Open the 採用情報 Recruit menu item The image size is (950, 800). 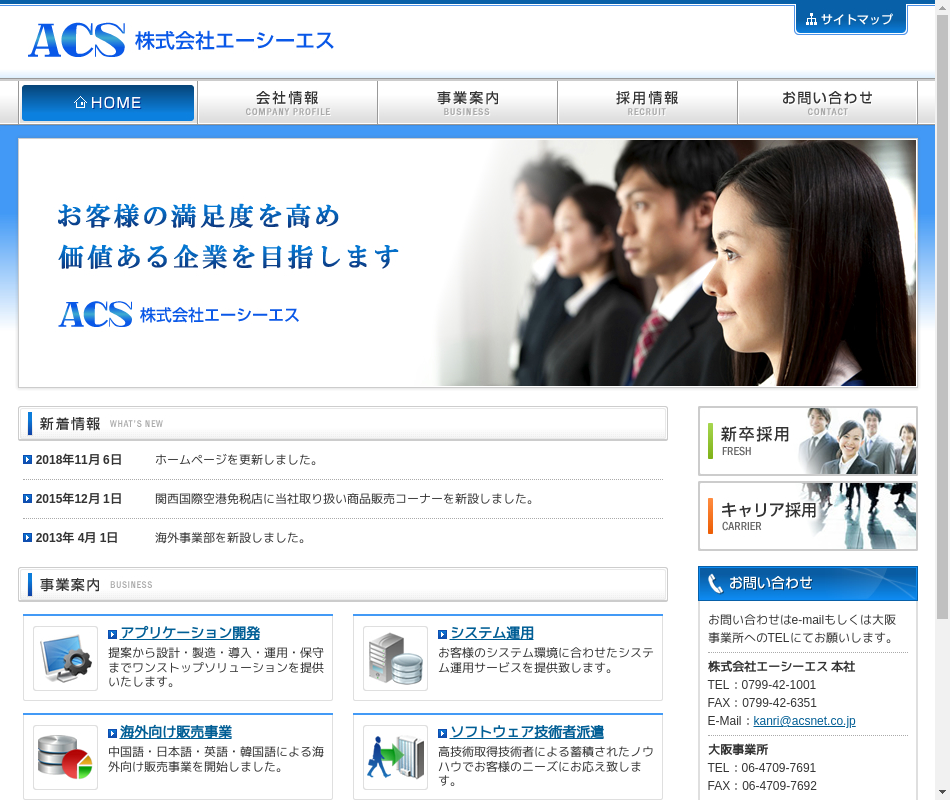(x=647, y=103)
